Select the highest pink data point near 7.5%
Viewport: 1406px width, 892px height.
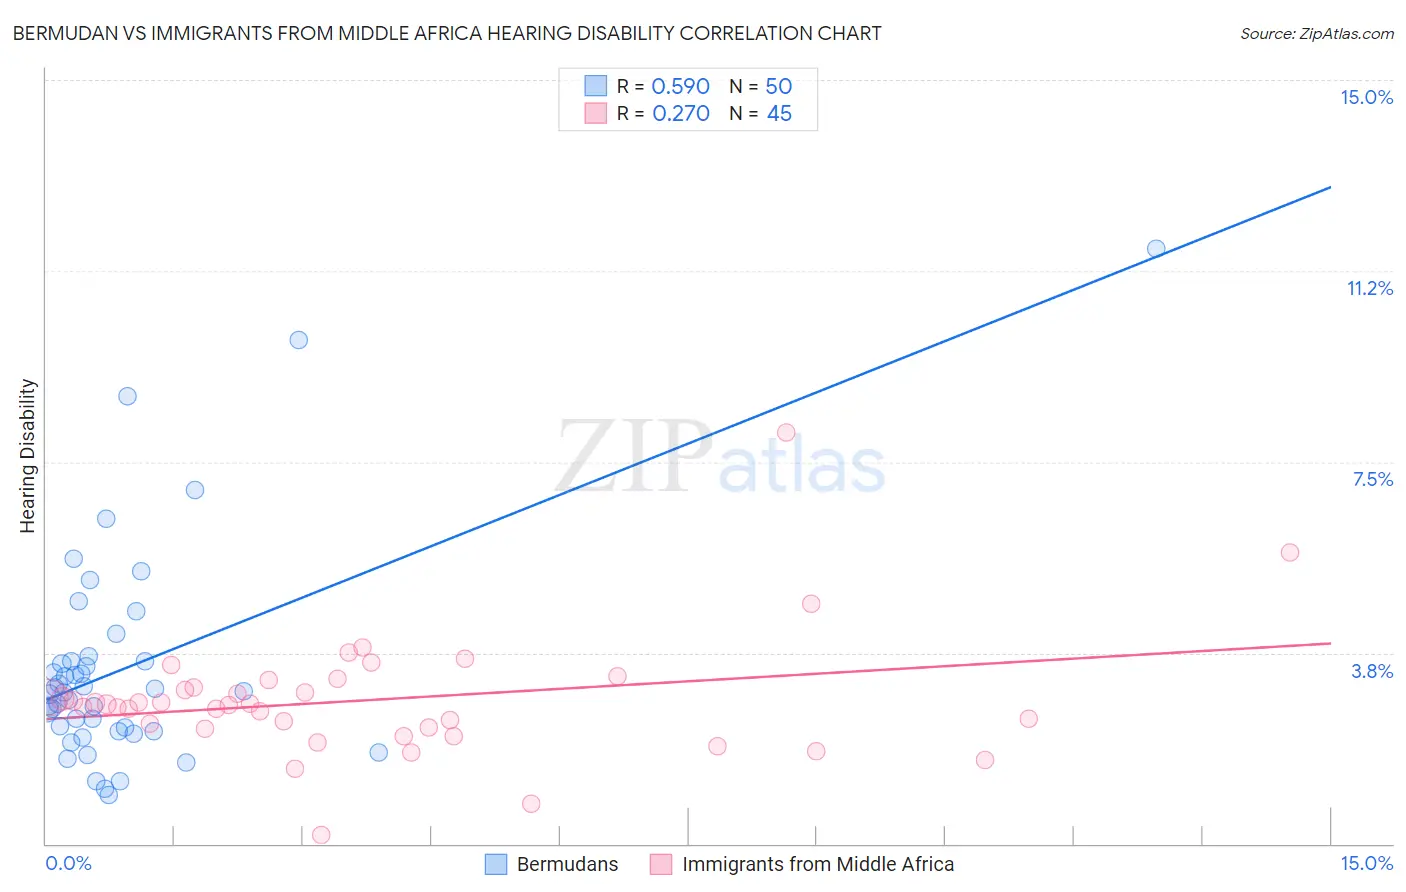[786, 432]
